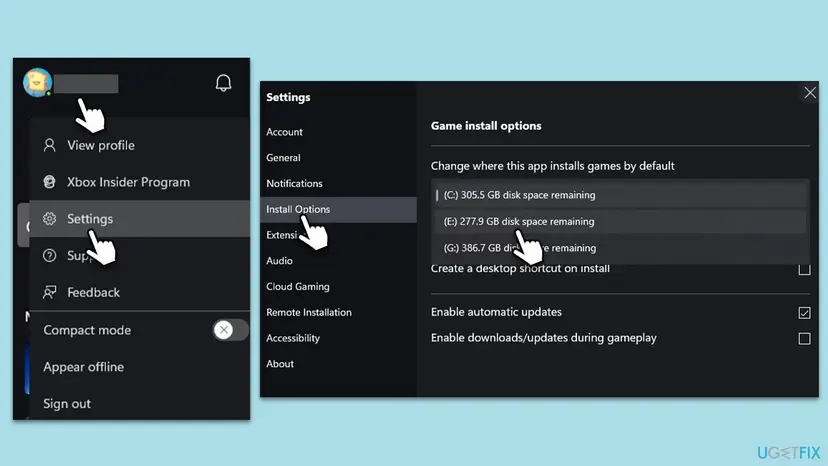Uncheck Enable automatic updates checkbox
Viewport: 828px width, 466px height.
[804, 313]
